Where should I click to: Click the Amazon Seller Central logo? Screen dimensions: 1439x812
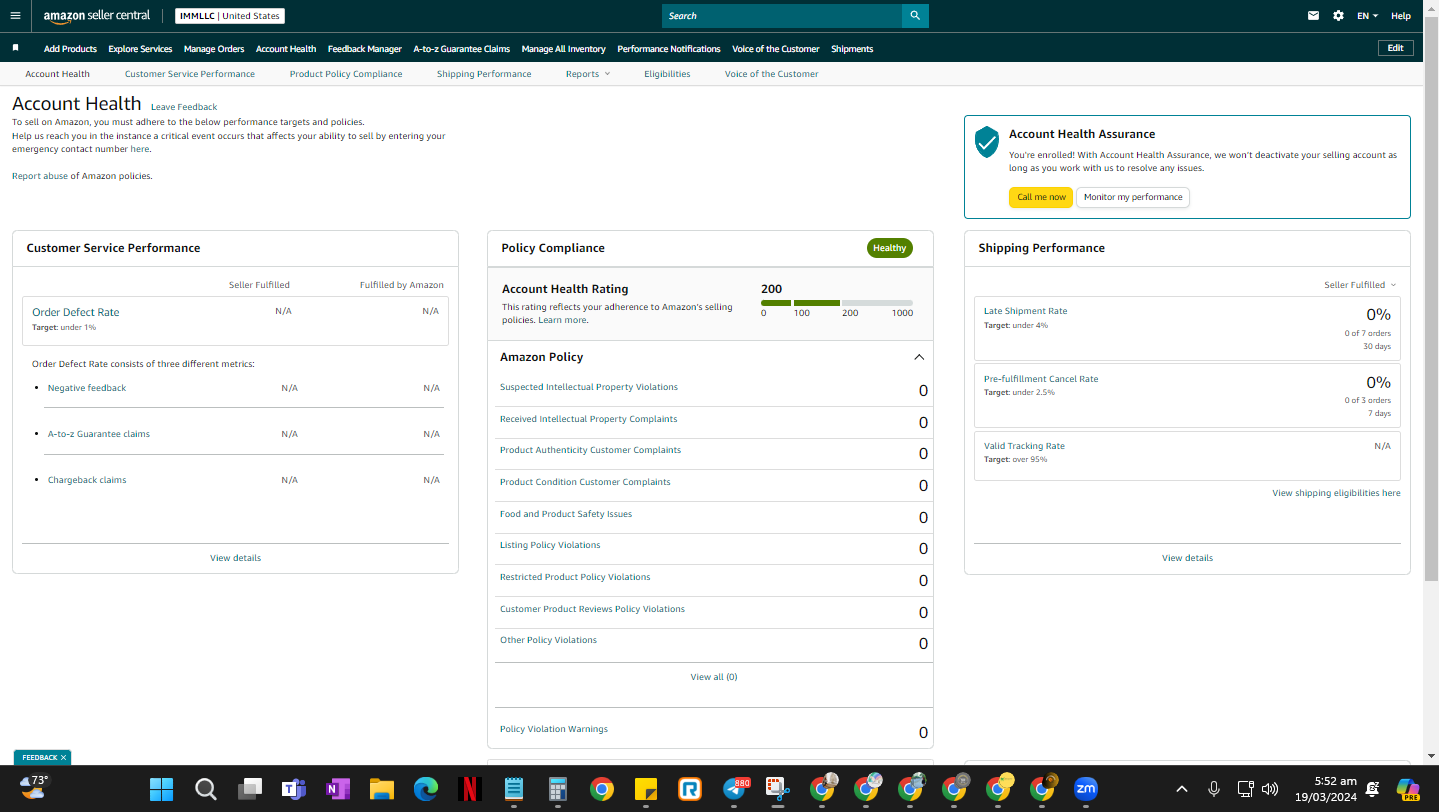[x=97, y=16]
